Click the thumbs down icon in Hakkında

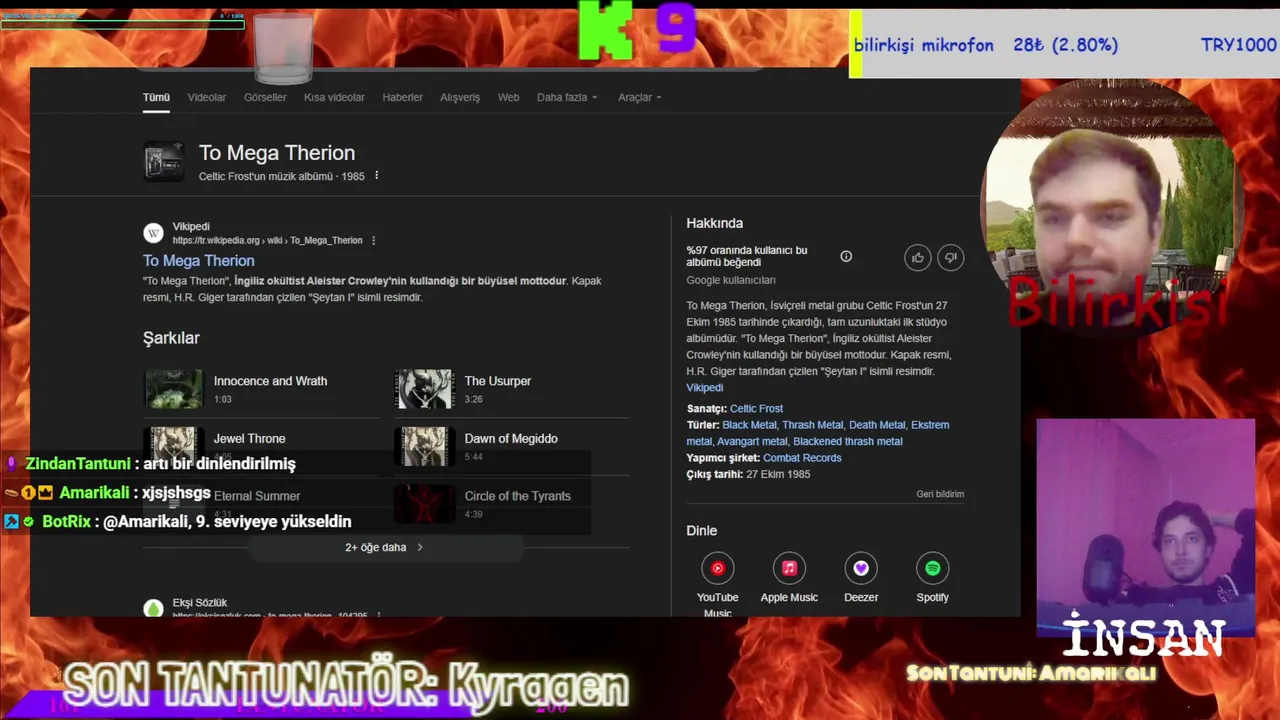tap(950, 258)
